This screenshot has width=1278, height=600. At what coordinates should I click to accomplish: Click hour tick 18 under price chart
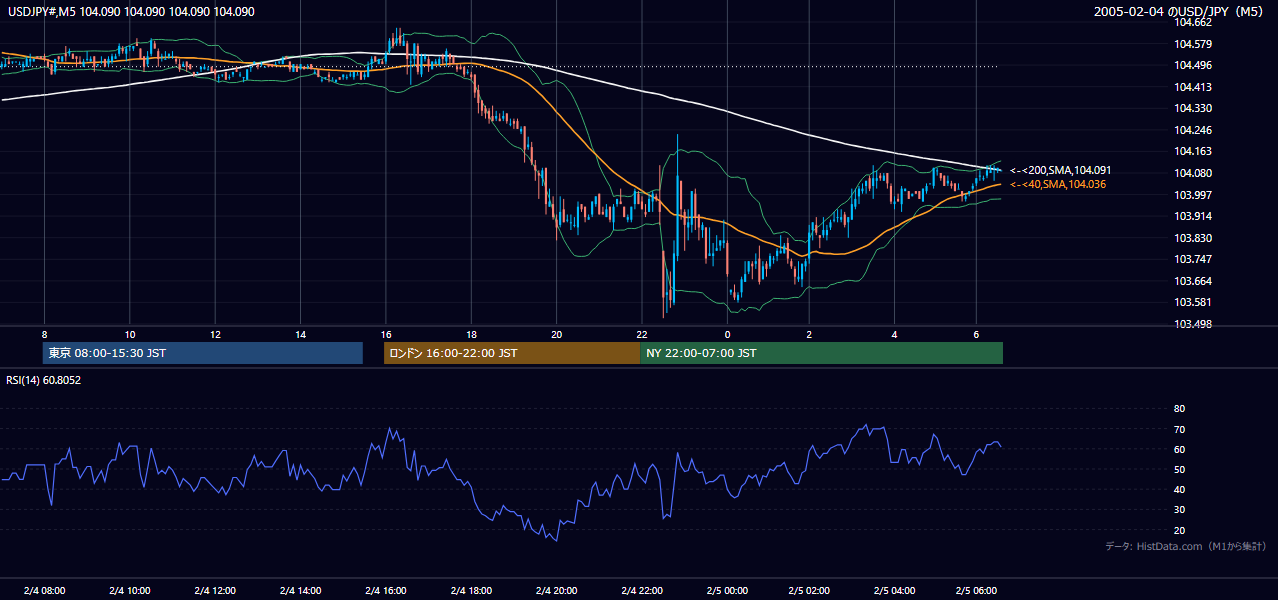pyautogui.click(x=472, y=334)
